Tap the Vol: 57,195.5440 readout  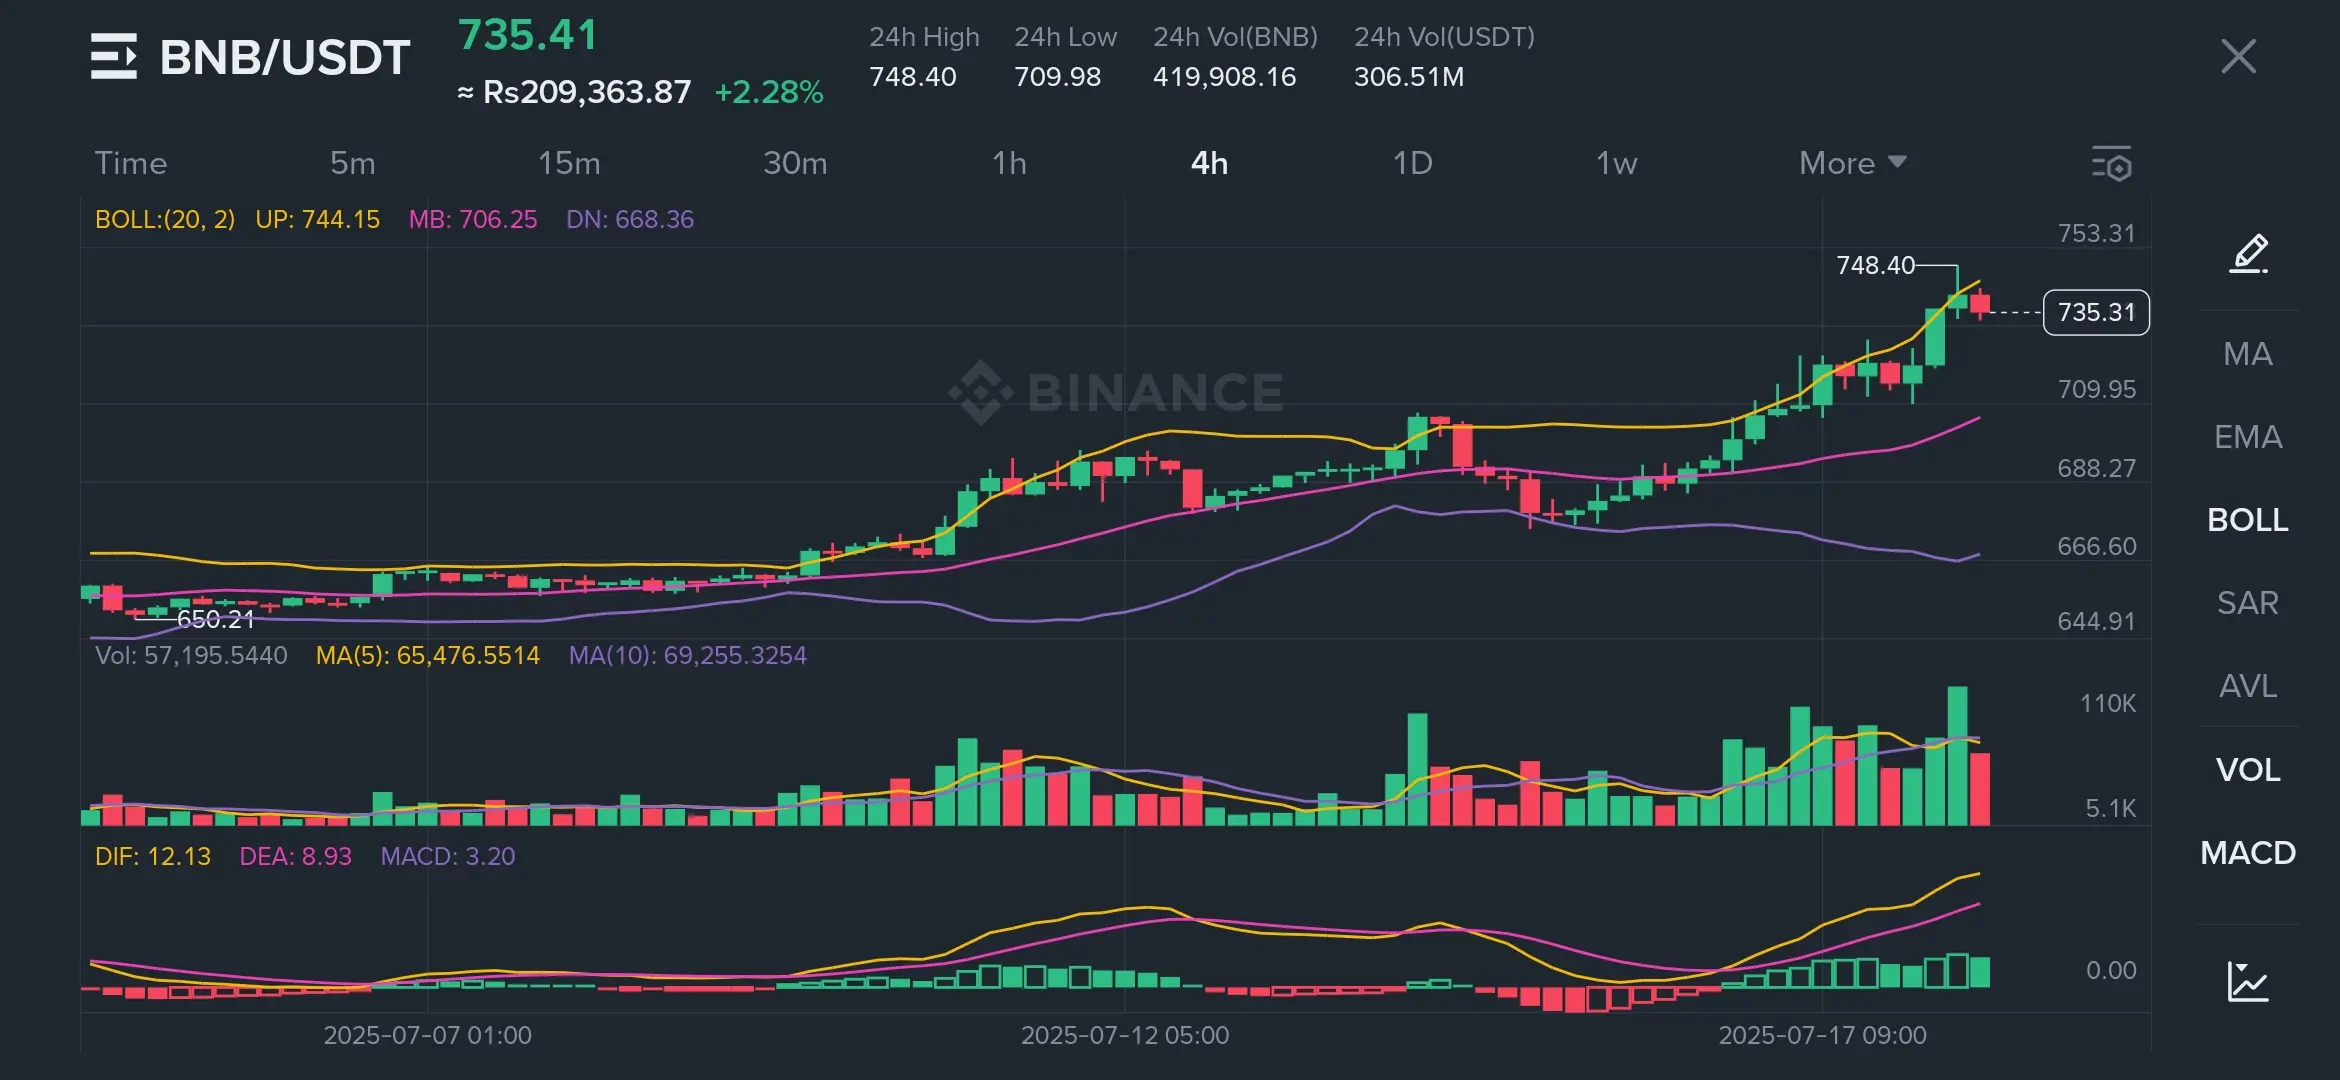191,655
